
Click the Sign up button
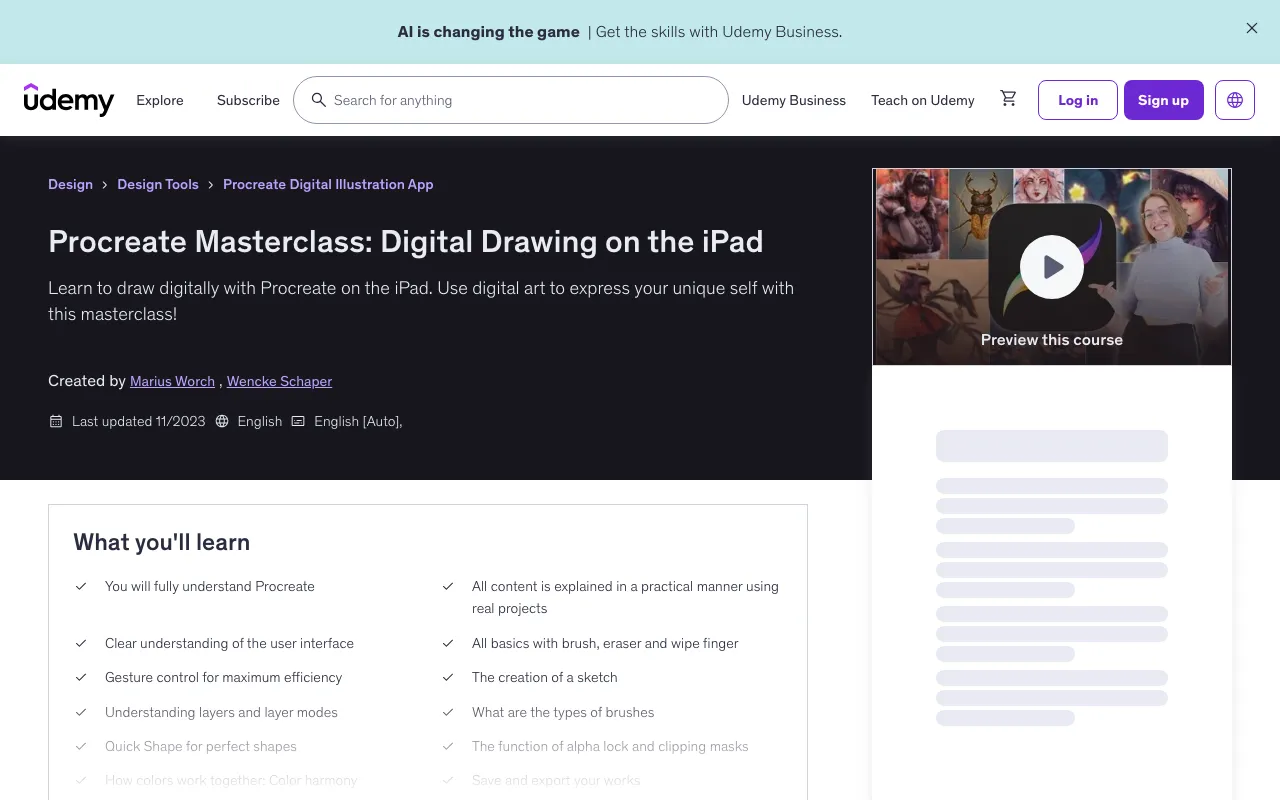point(1163,100)
